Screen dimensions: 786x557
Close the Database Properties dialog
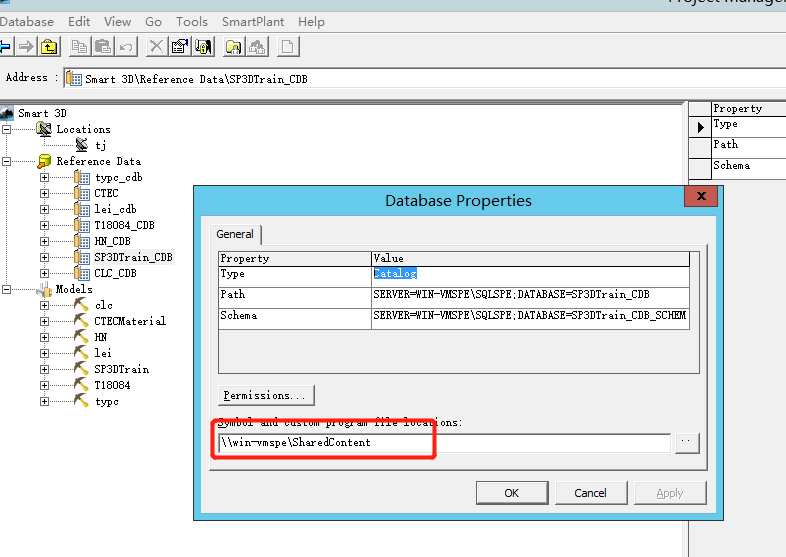pyautogui.click(x=701, y=196)
